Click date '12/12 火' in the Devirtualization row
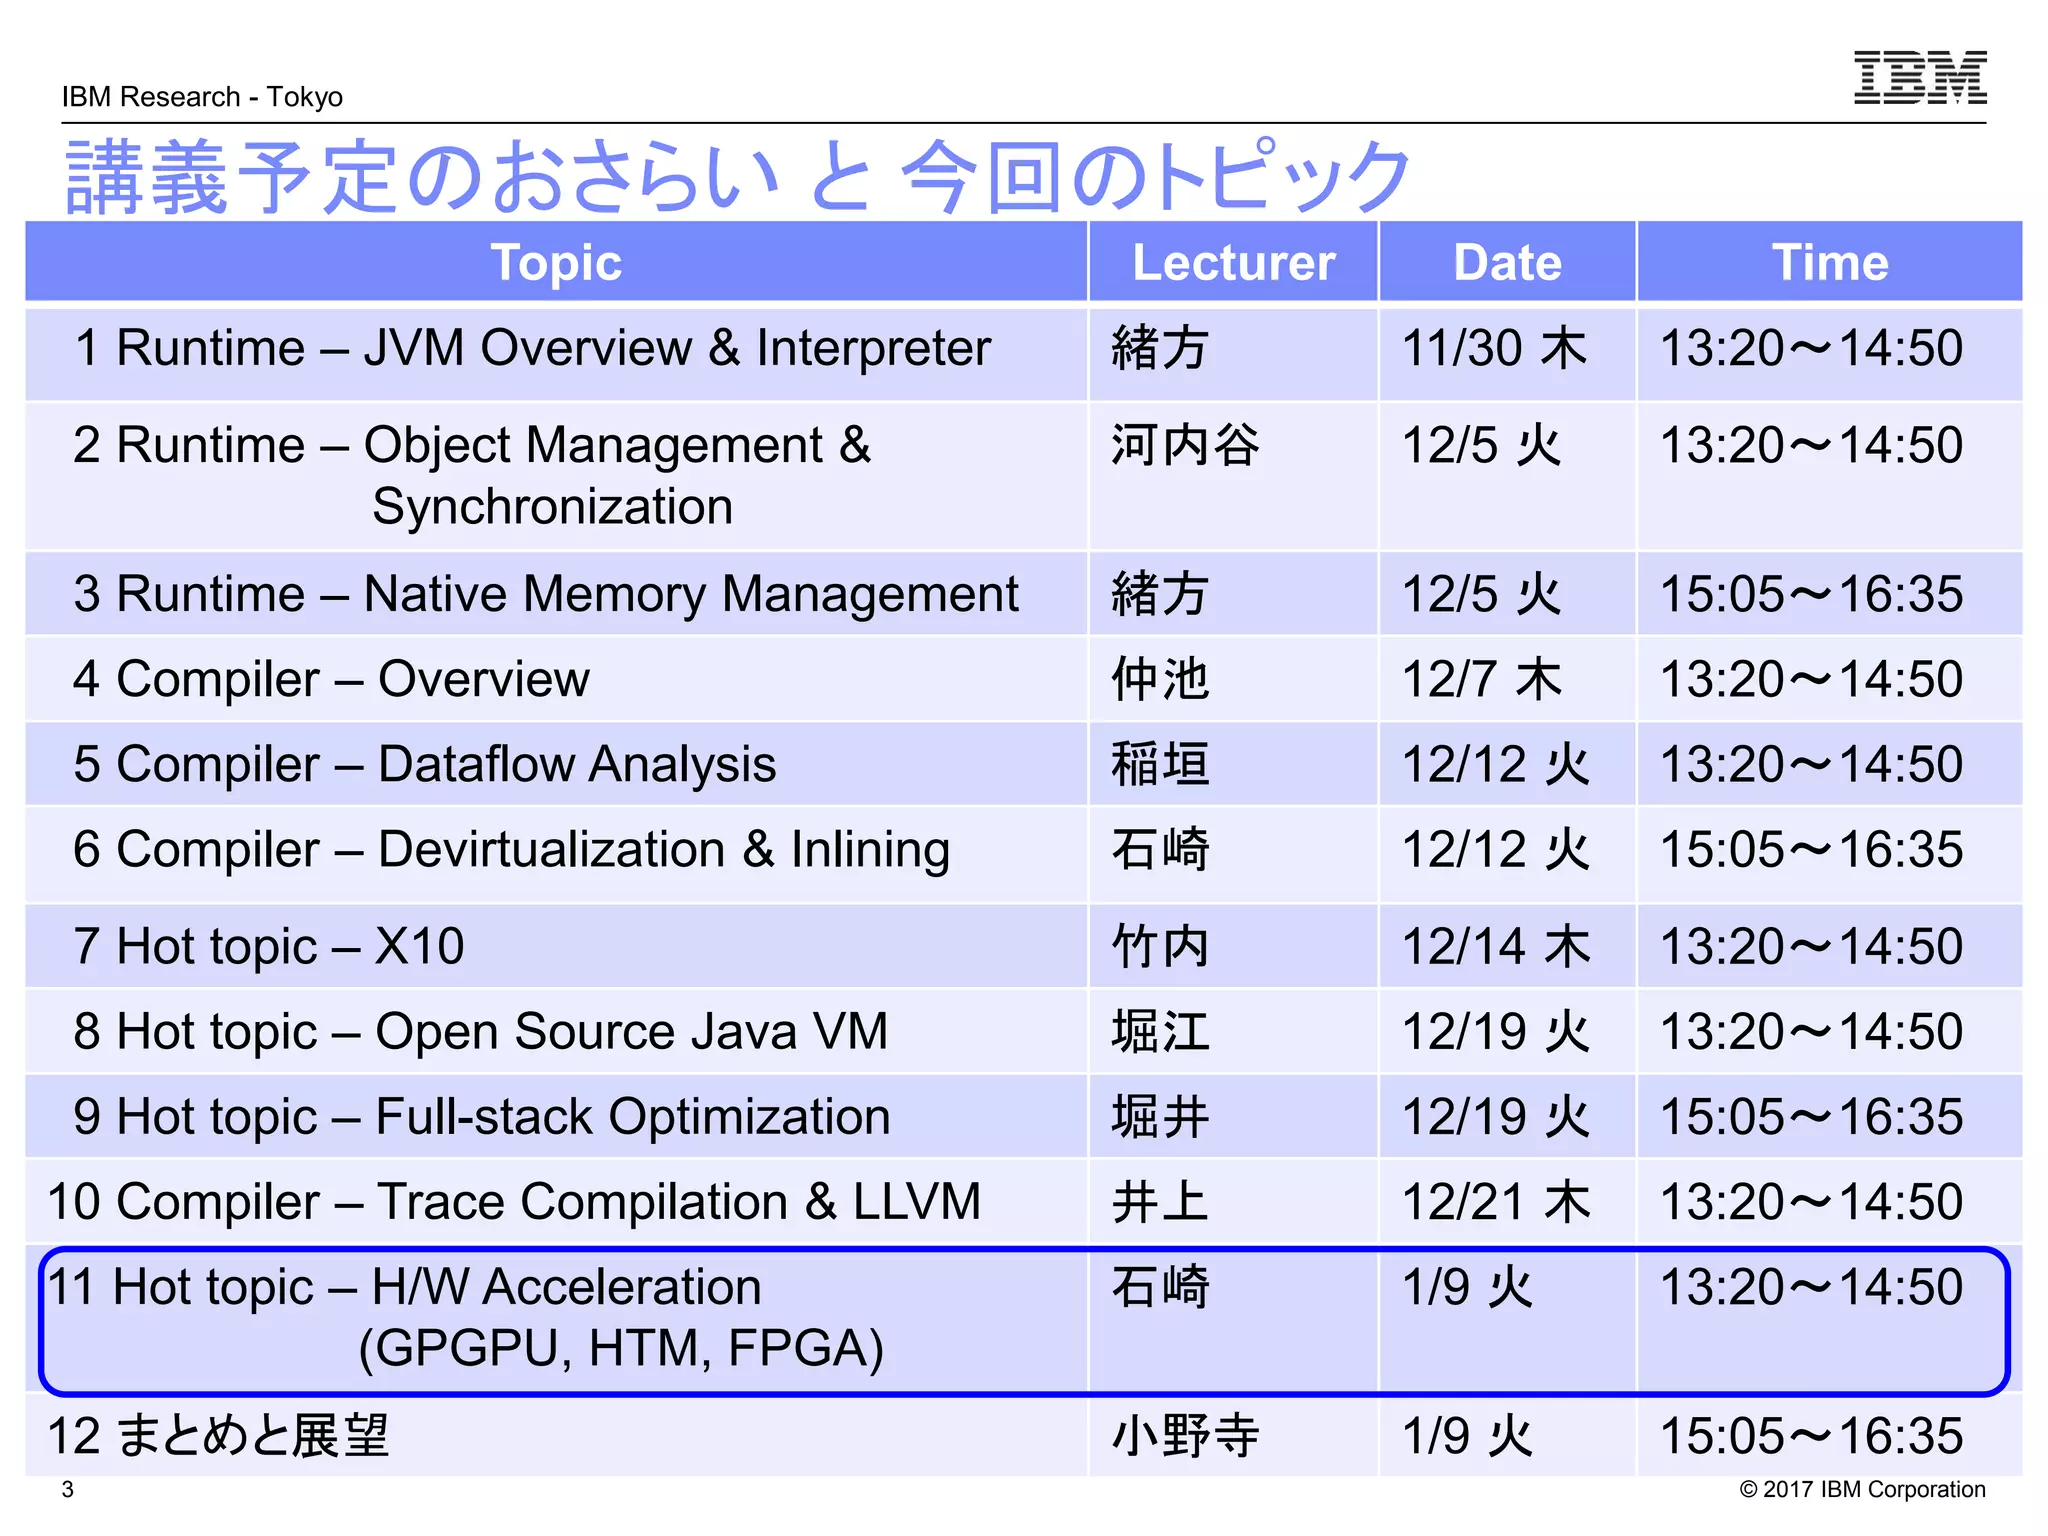The width and height of the screenshot is (2048, 1536). [x=1496, y=850]
